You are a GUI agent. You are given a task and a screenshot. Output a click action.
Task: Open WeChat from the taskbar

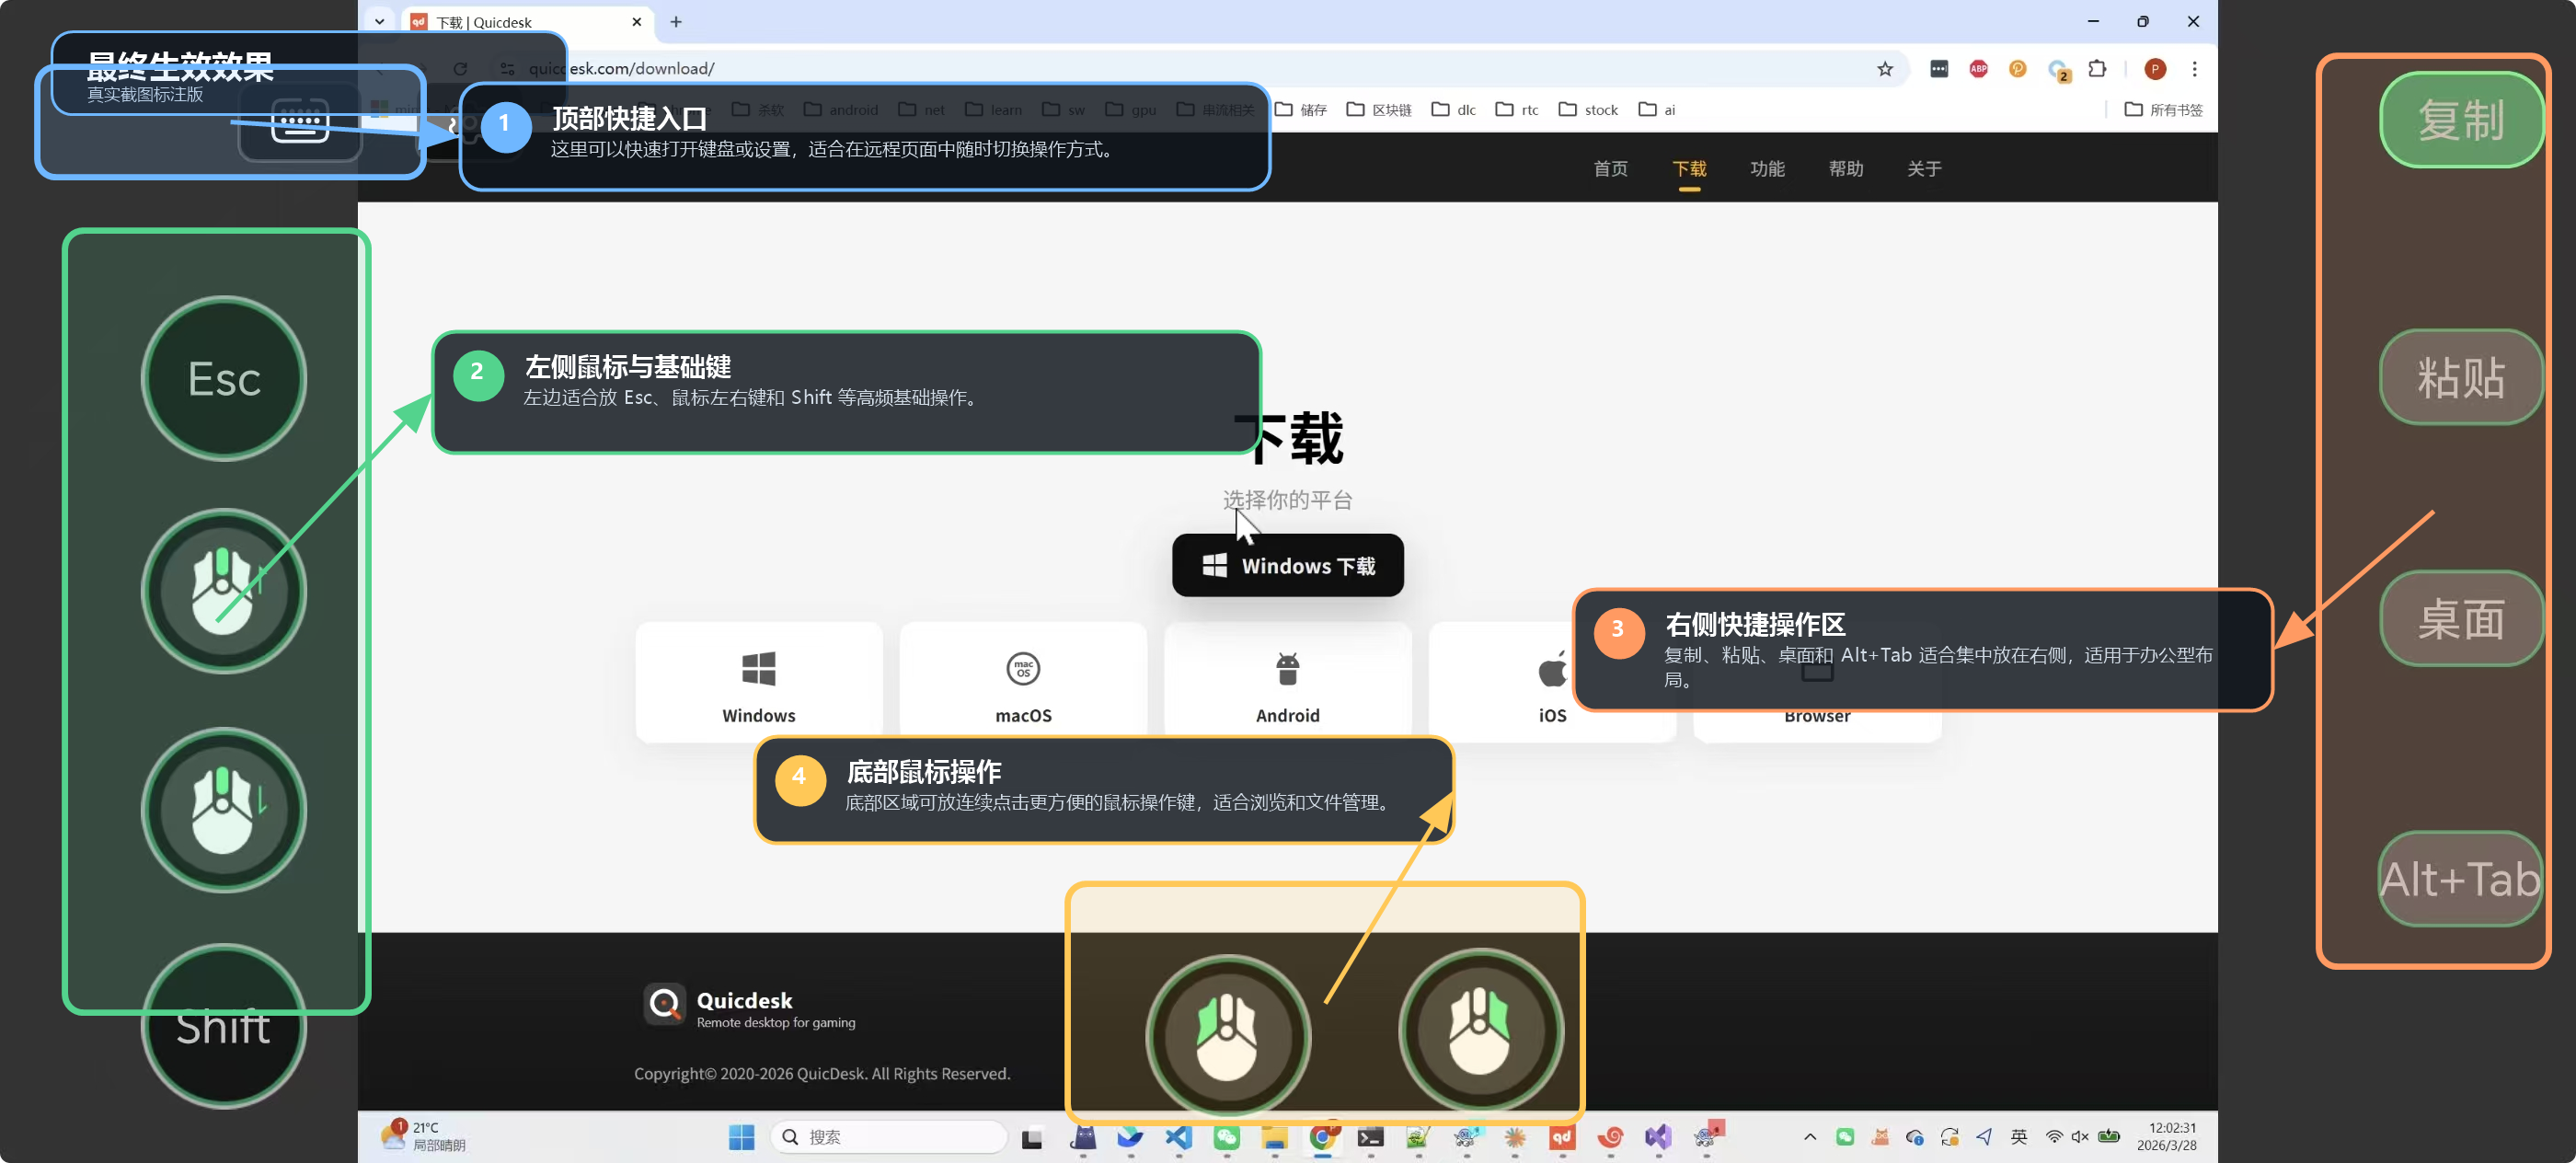tap(1227, 1137)
